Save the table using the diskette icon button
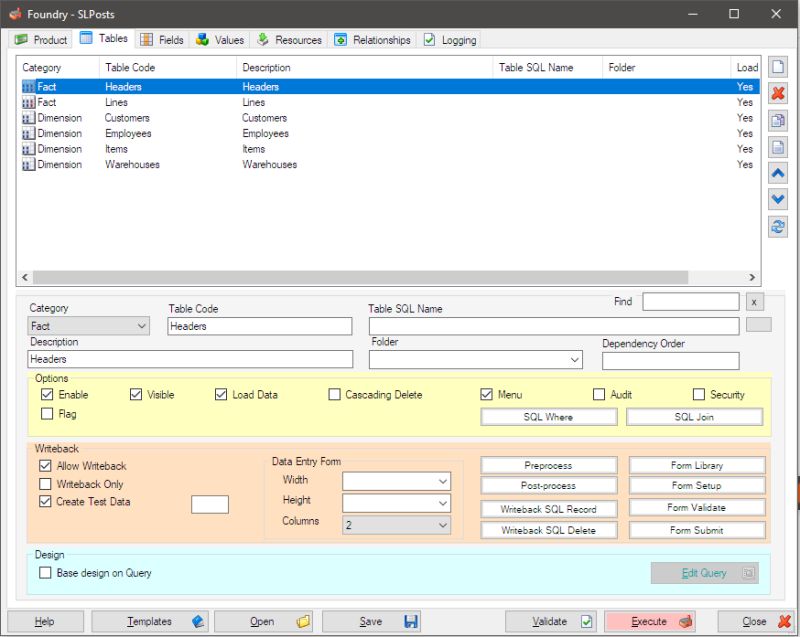Image resolution: width=800 pixels, height=637 pixels. point(371,621)
